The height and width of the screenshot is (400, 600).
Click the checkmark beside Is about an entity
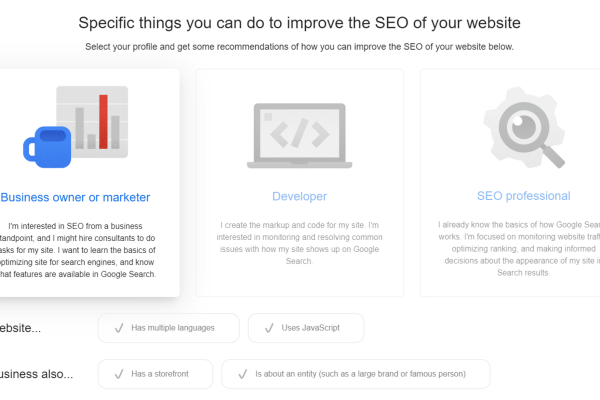point(243,374)
